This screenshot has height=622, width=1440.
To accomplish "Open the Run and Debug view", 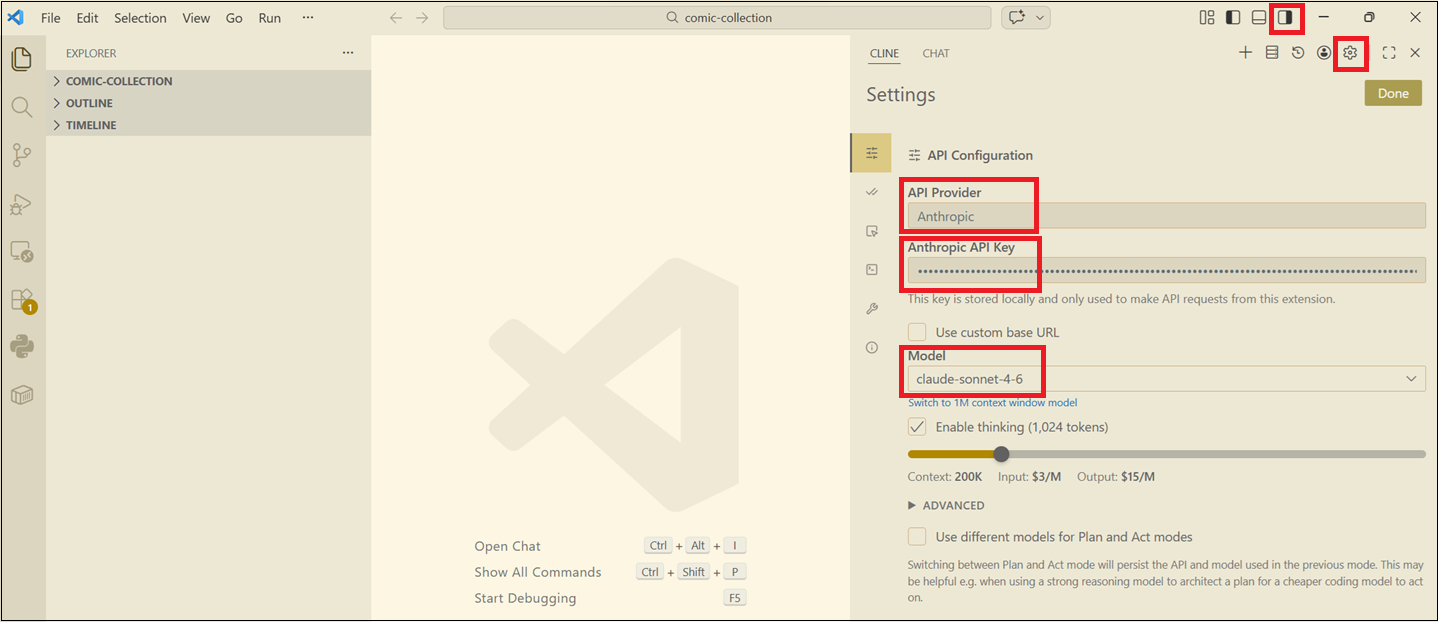I will pos(22,204).
